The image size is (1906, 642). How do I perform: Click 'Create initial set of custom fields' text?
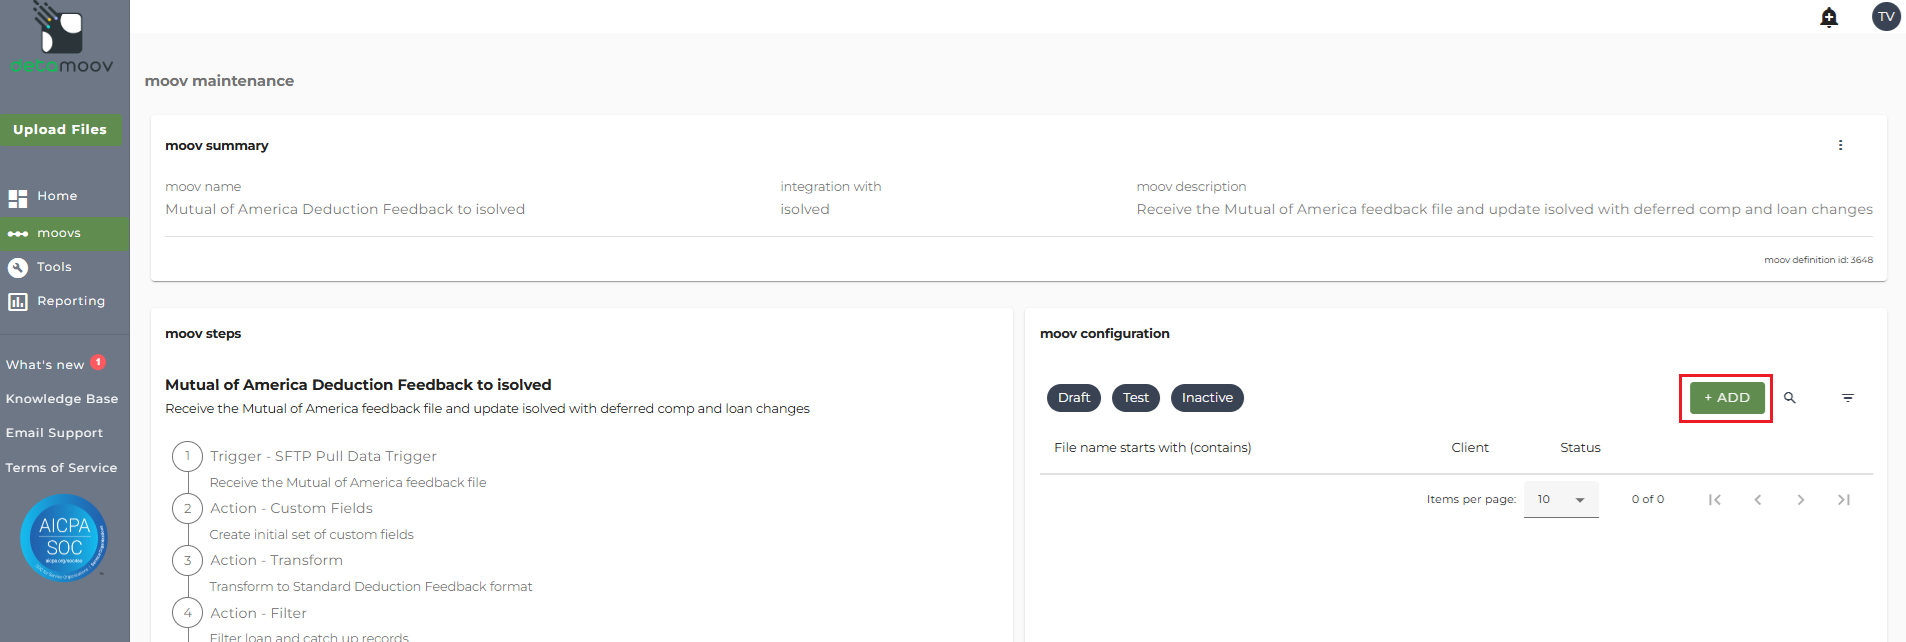pyautogui.click(x=311, y=535)
